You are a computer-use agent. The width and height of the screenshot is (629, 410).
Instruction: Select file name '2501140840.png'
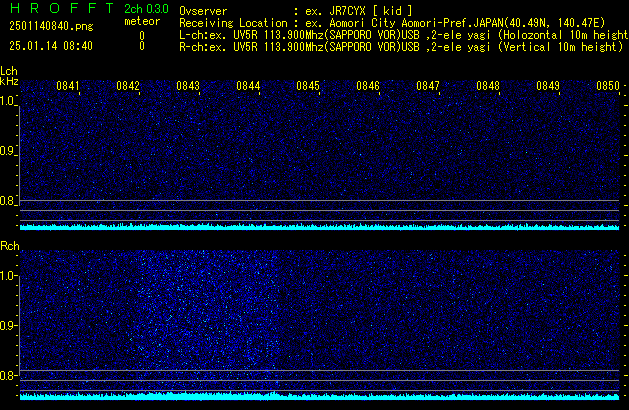click(51, 26)
